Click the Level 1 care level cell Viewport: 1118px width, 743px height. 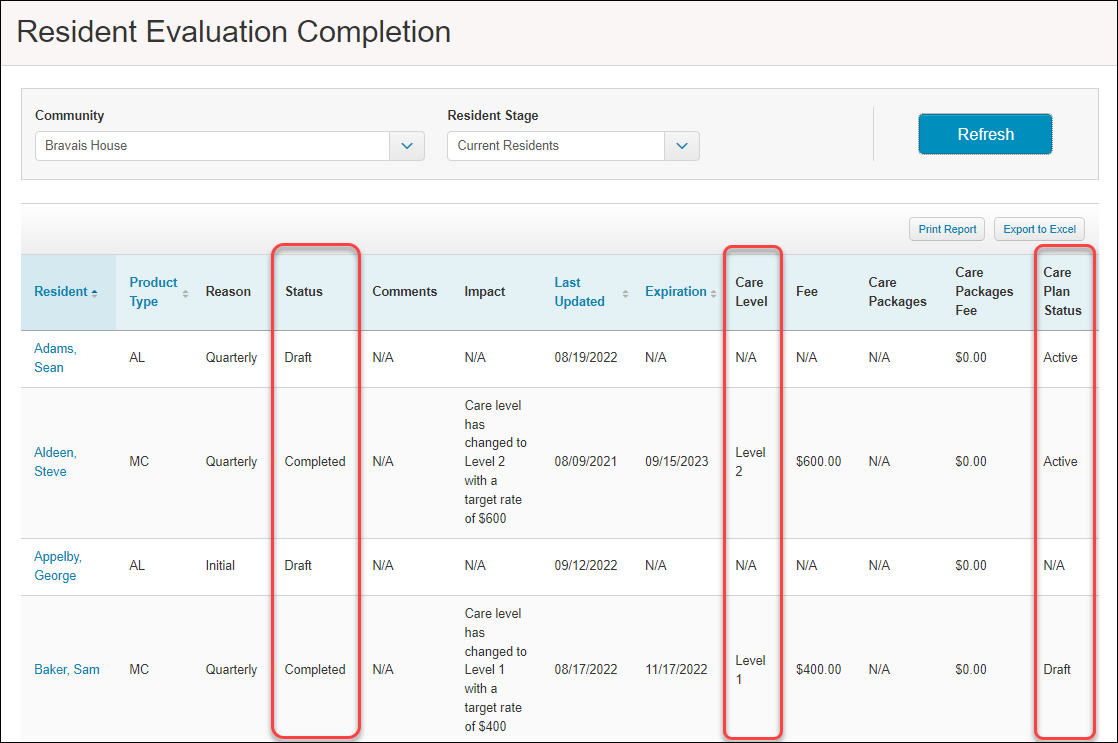click(x=750, y=670)
